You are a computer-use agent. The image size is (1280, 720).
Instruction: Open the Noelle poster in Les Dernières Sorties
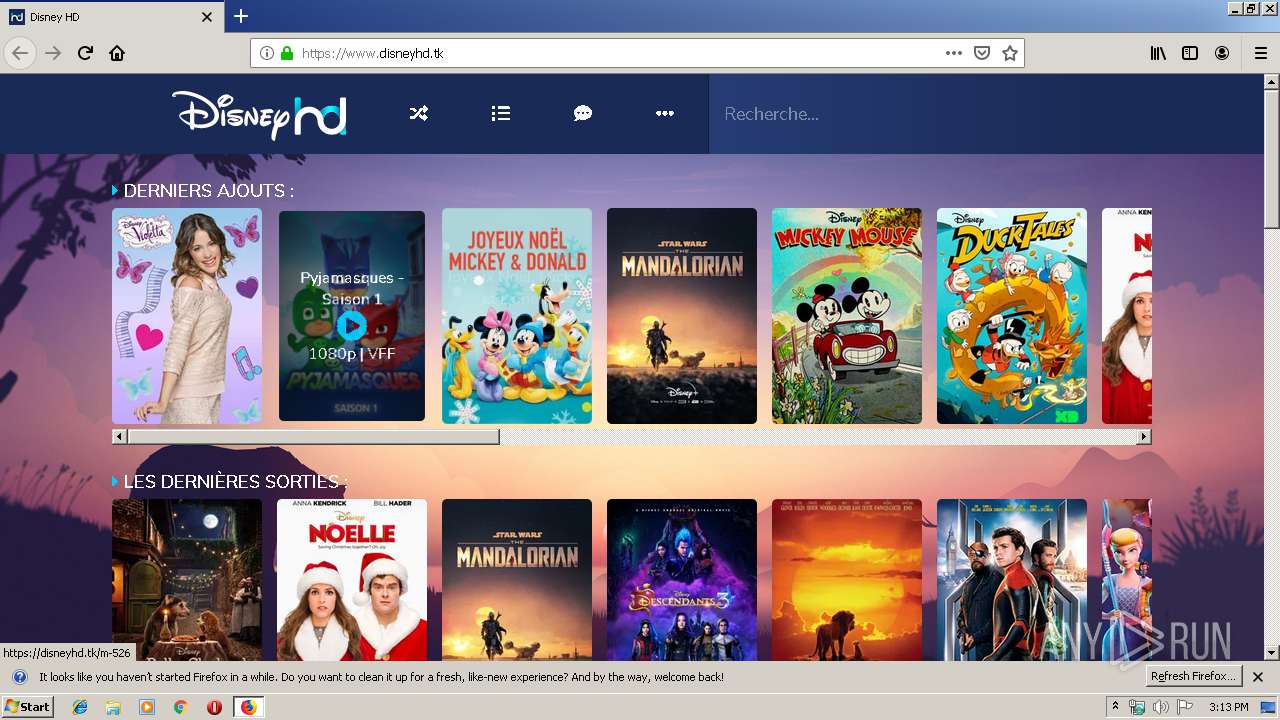point(352,580)
